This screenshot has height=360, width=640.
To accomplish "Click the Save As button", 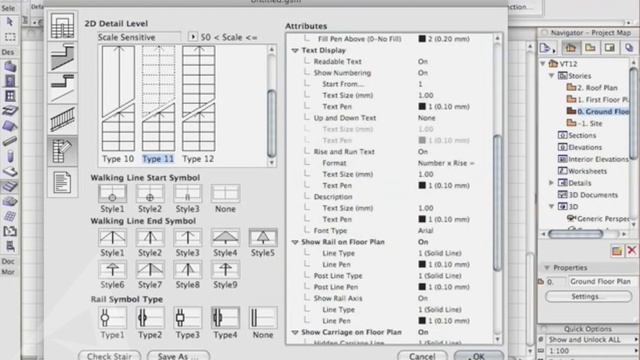I will (178, 356).
